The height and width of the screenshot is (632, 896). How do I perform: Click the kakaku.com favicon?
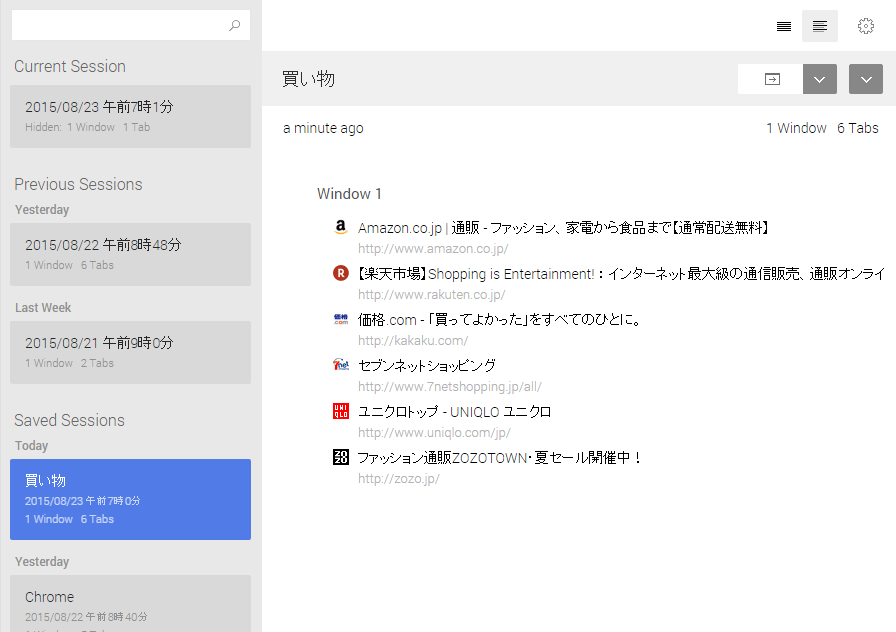tap(341, 319)
